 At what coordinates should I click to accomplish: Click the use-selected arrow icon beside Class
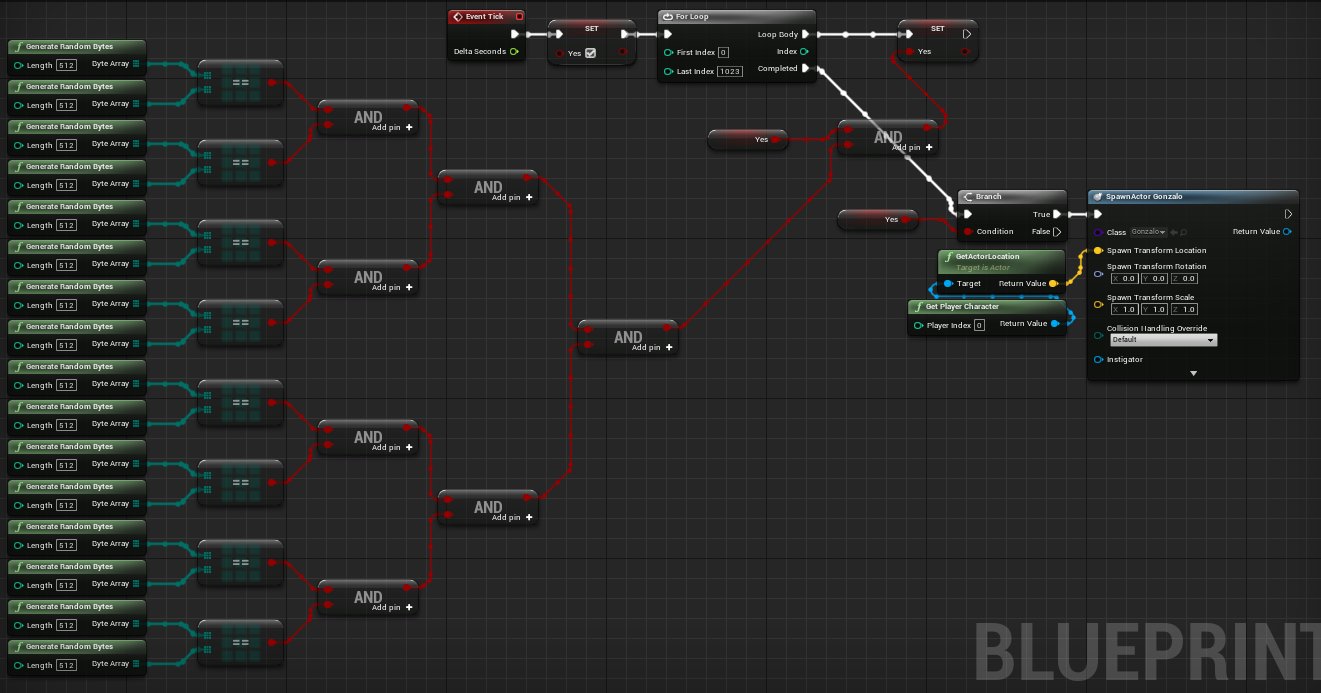click(x=1174, y=232)
